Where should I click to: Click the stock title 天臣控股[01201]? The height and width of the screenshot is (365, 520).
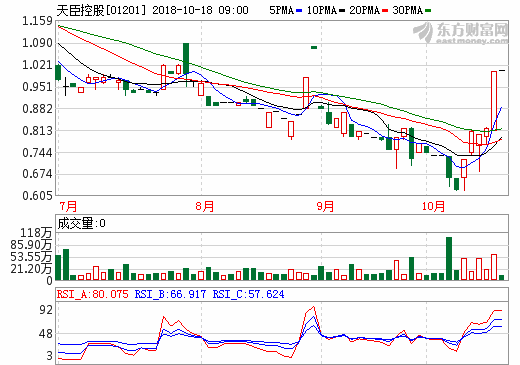(101, 10)
